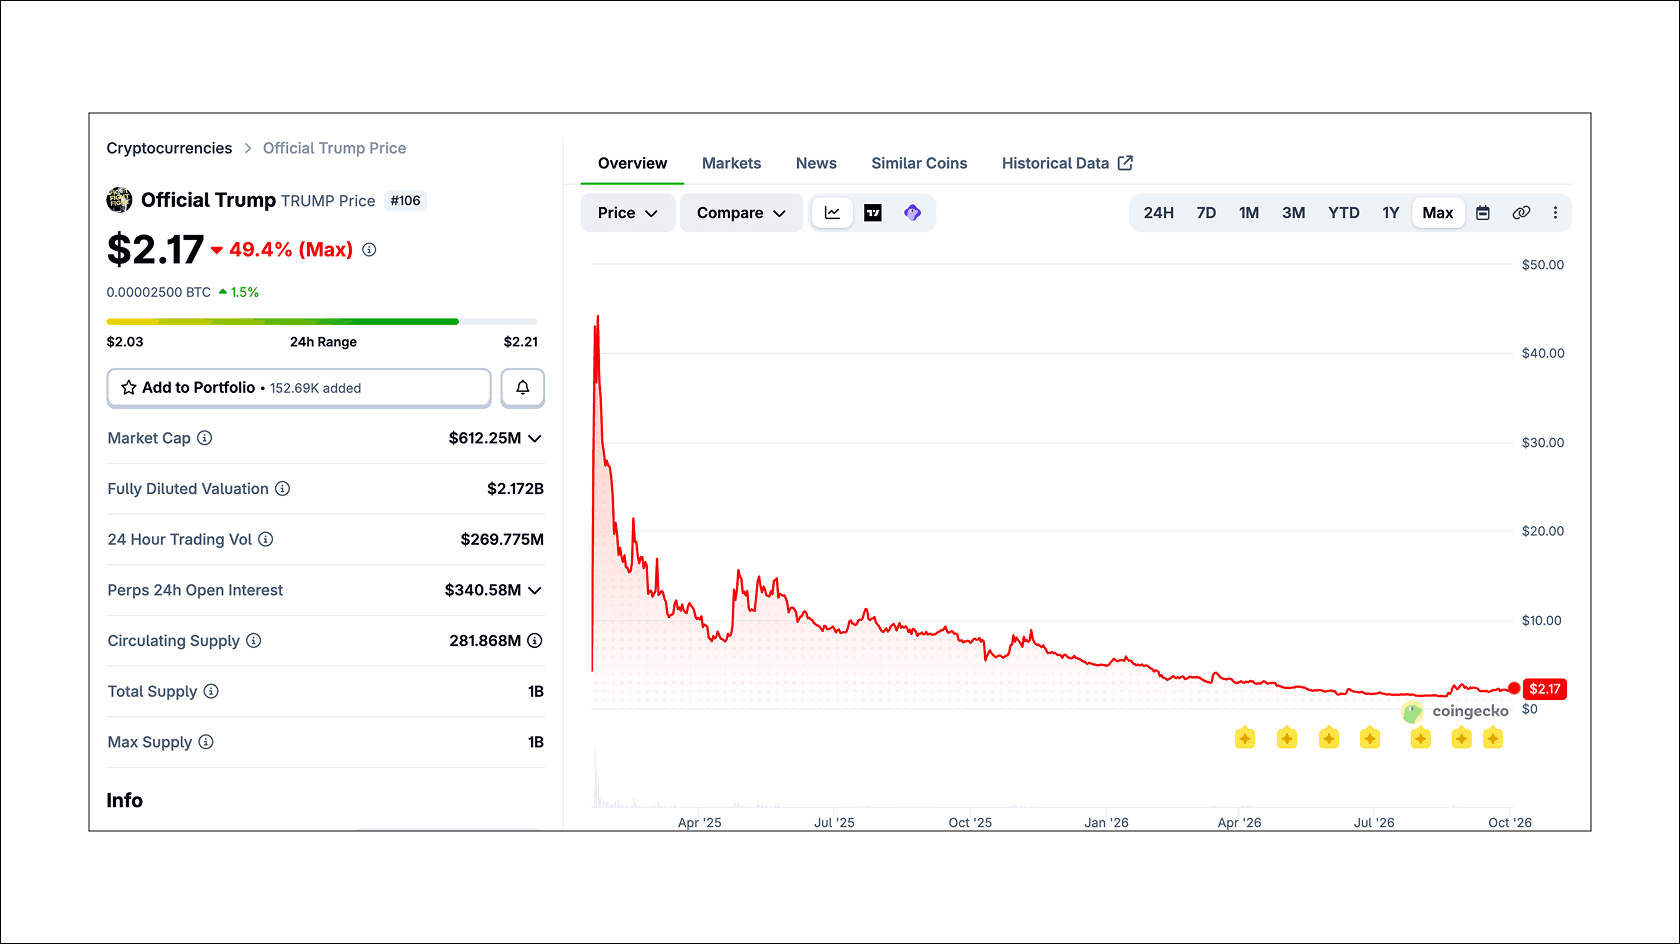Click info icon beside Circulating Supply label
1680x944 pixels.
[253, 641]
